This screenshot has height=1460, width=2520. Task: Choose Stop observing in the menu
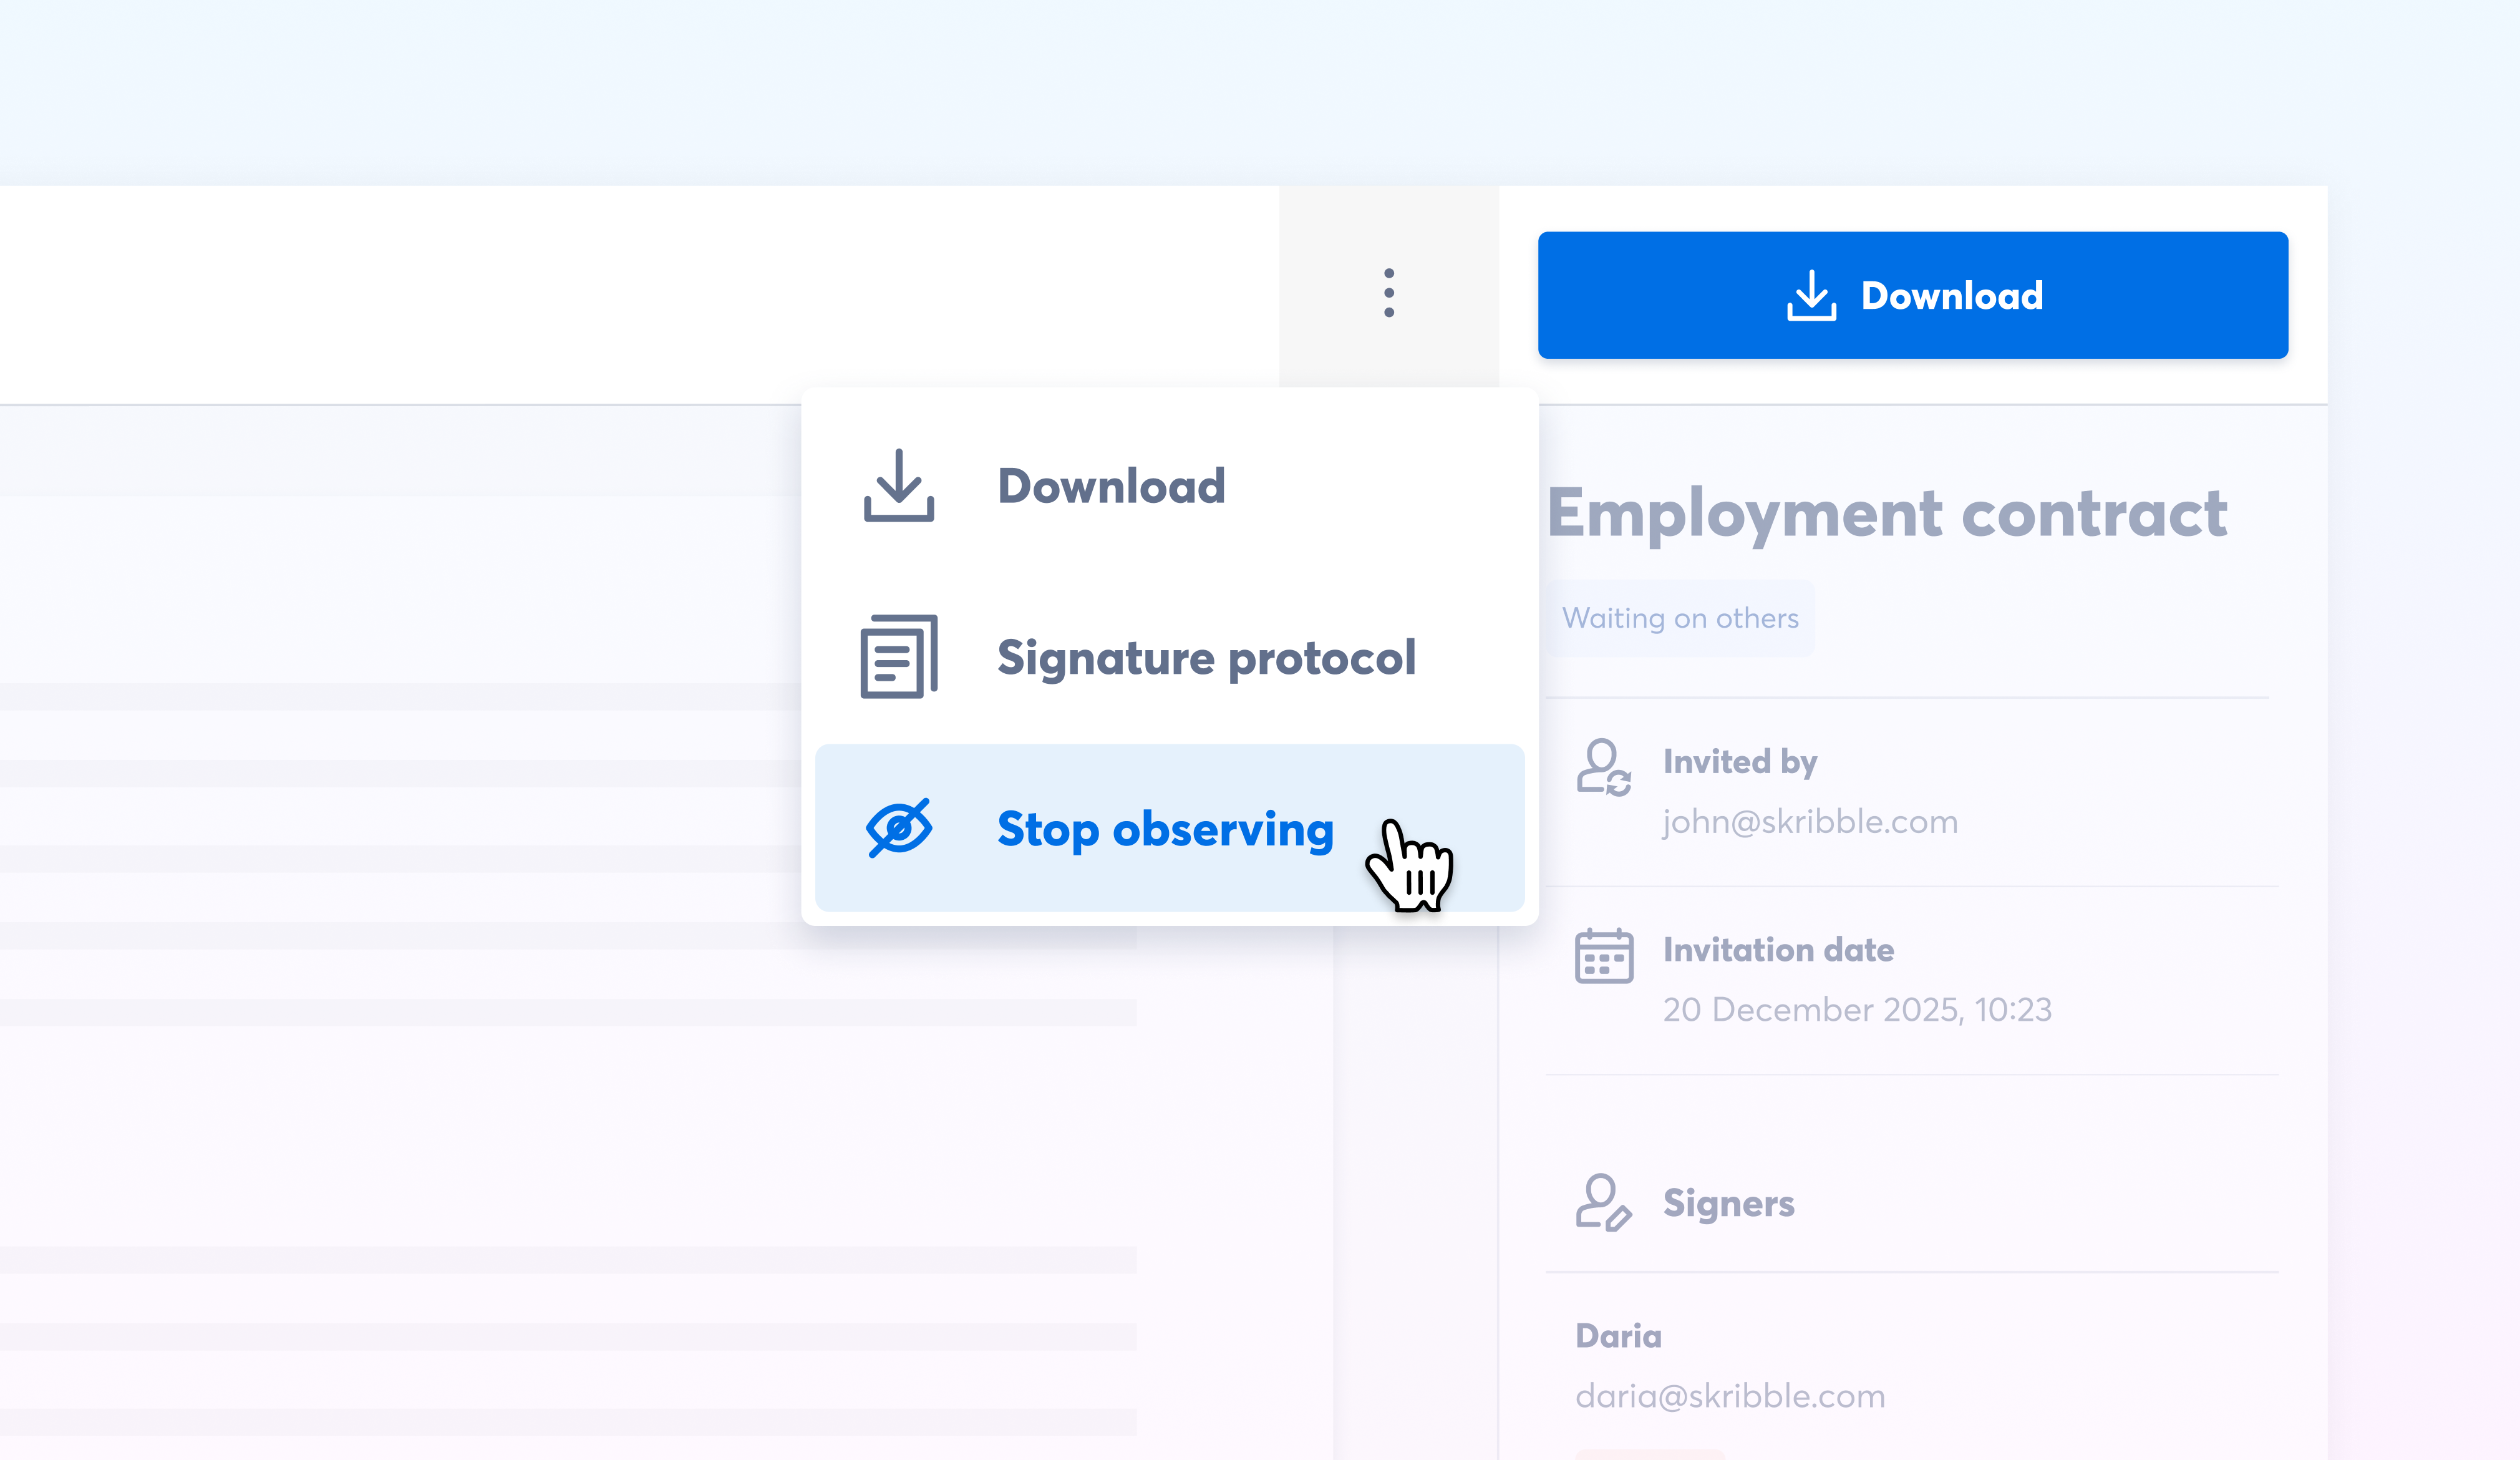[x=1169, y=828]
